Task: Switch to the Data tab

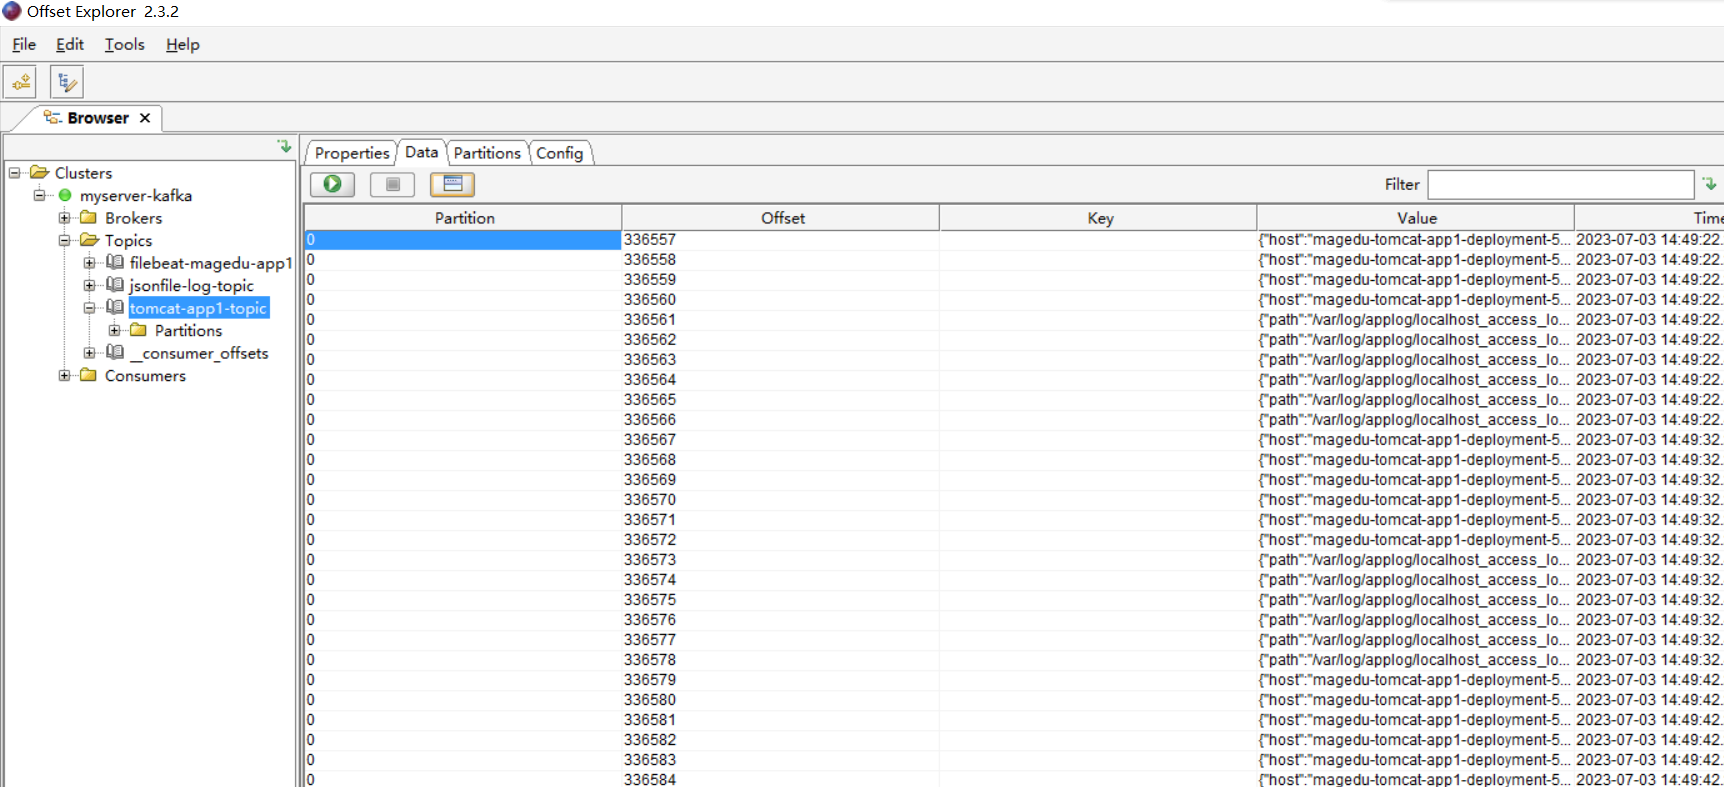Action: (421, 152)
